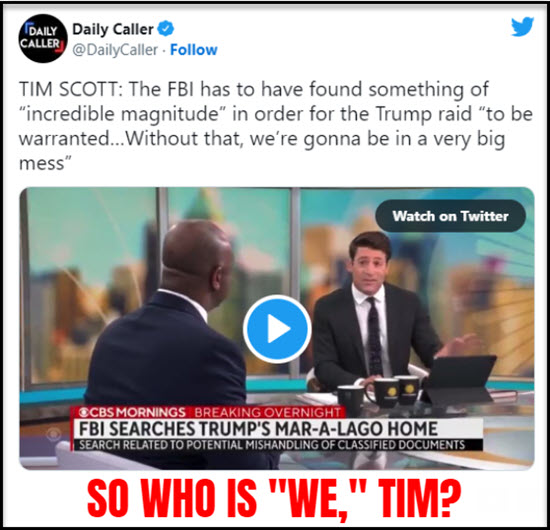Click the CBS Mornings logo in the chyron
The image size is (550, 530).
click(x=132, y=411)
